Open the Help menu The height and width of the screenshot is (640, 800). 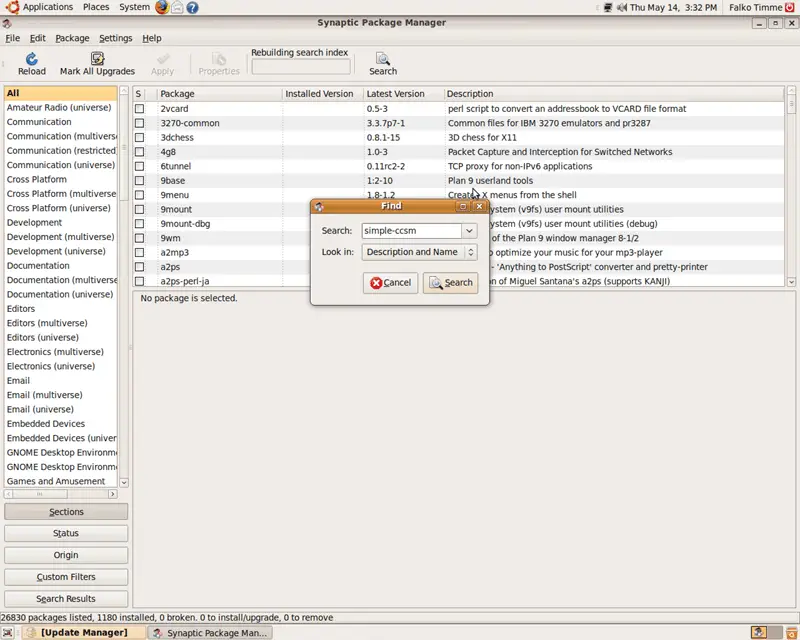point(152,38)
